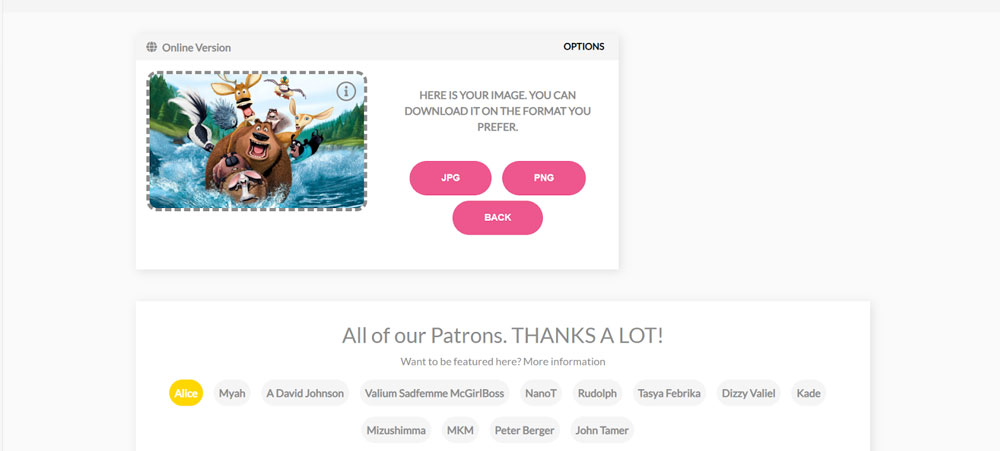Click the Myah patron tag

click(x=232, y=393)
